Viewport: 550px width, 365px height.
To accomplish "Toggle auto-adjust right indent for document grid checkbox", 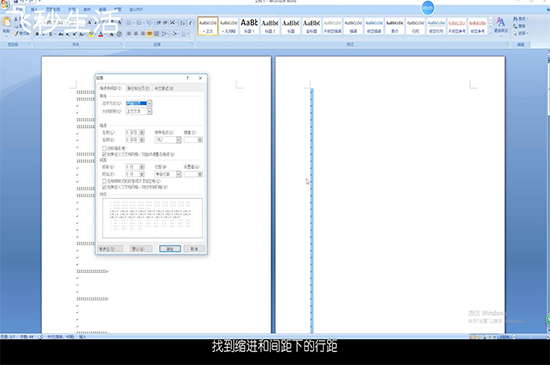I will coord(104,154).
